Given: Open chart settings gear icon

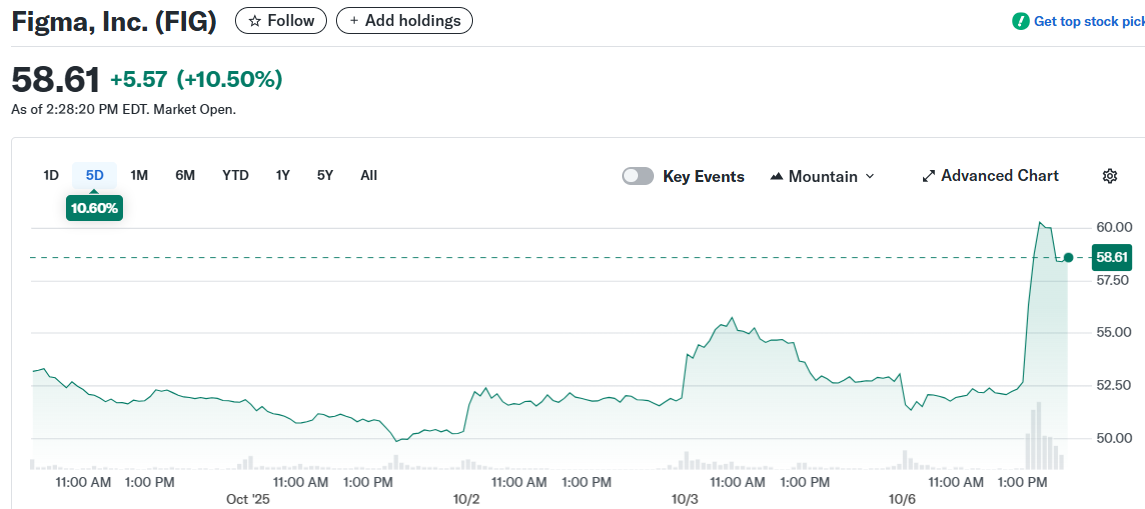Looking at the screenshot, I should coord(1109,176).
